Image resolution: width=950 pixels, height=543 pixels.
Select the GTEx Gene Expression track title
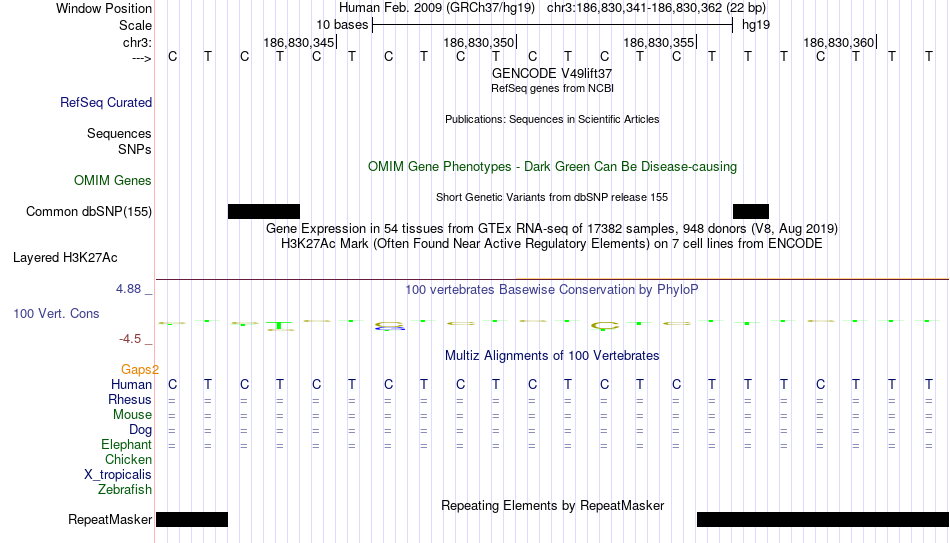point(552,228)
